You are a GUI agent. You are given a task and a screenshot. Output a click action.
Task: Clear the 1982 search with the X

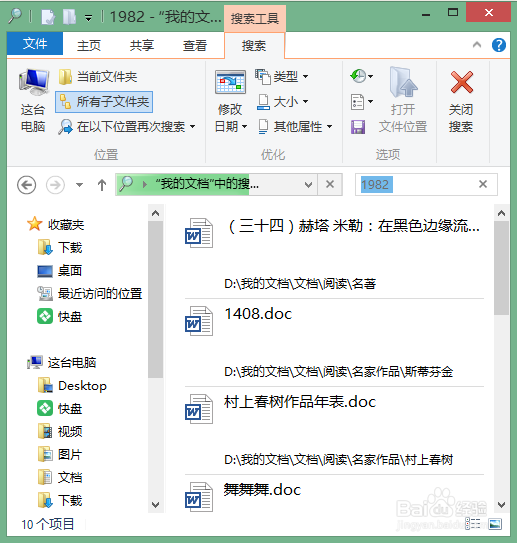coord(483,184)
